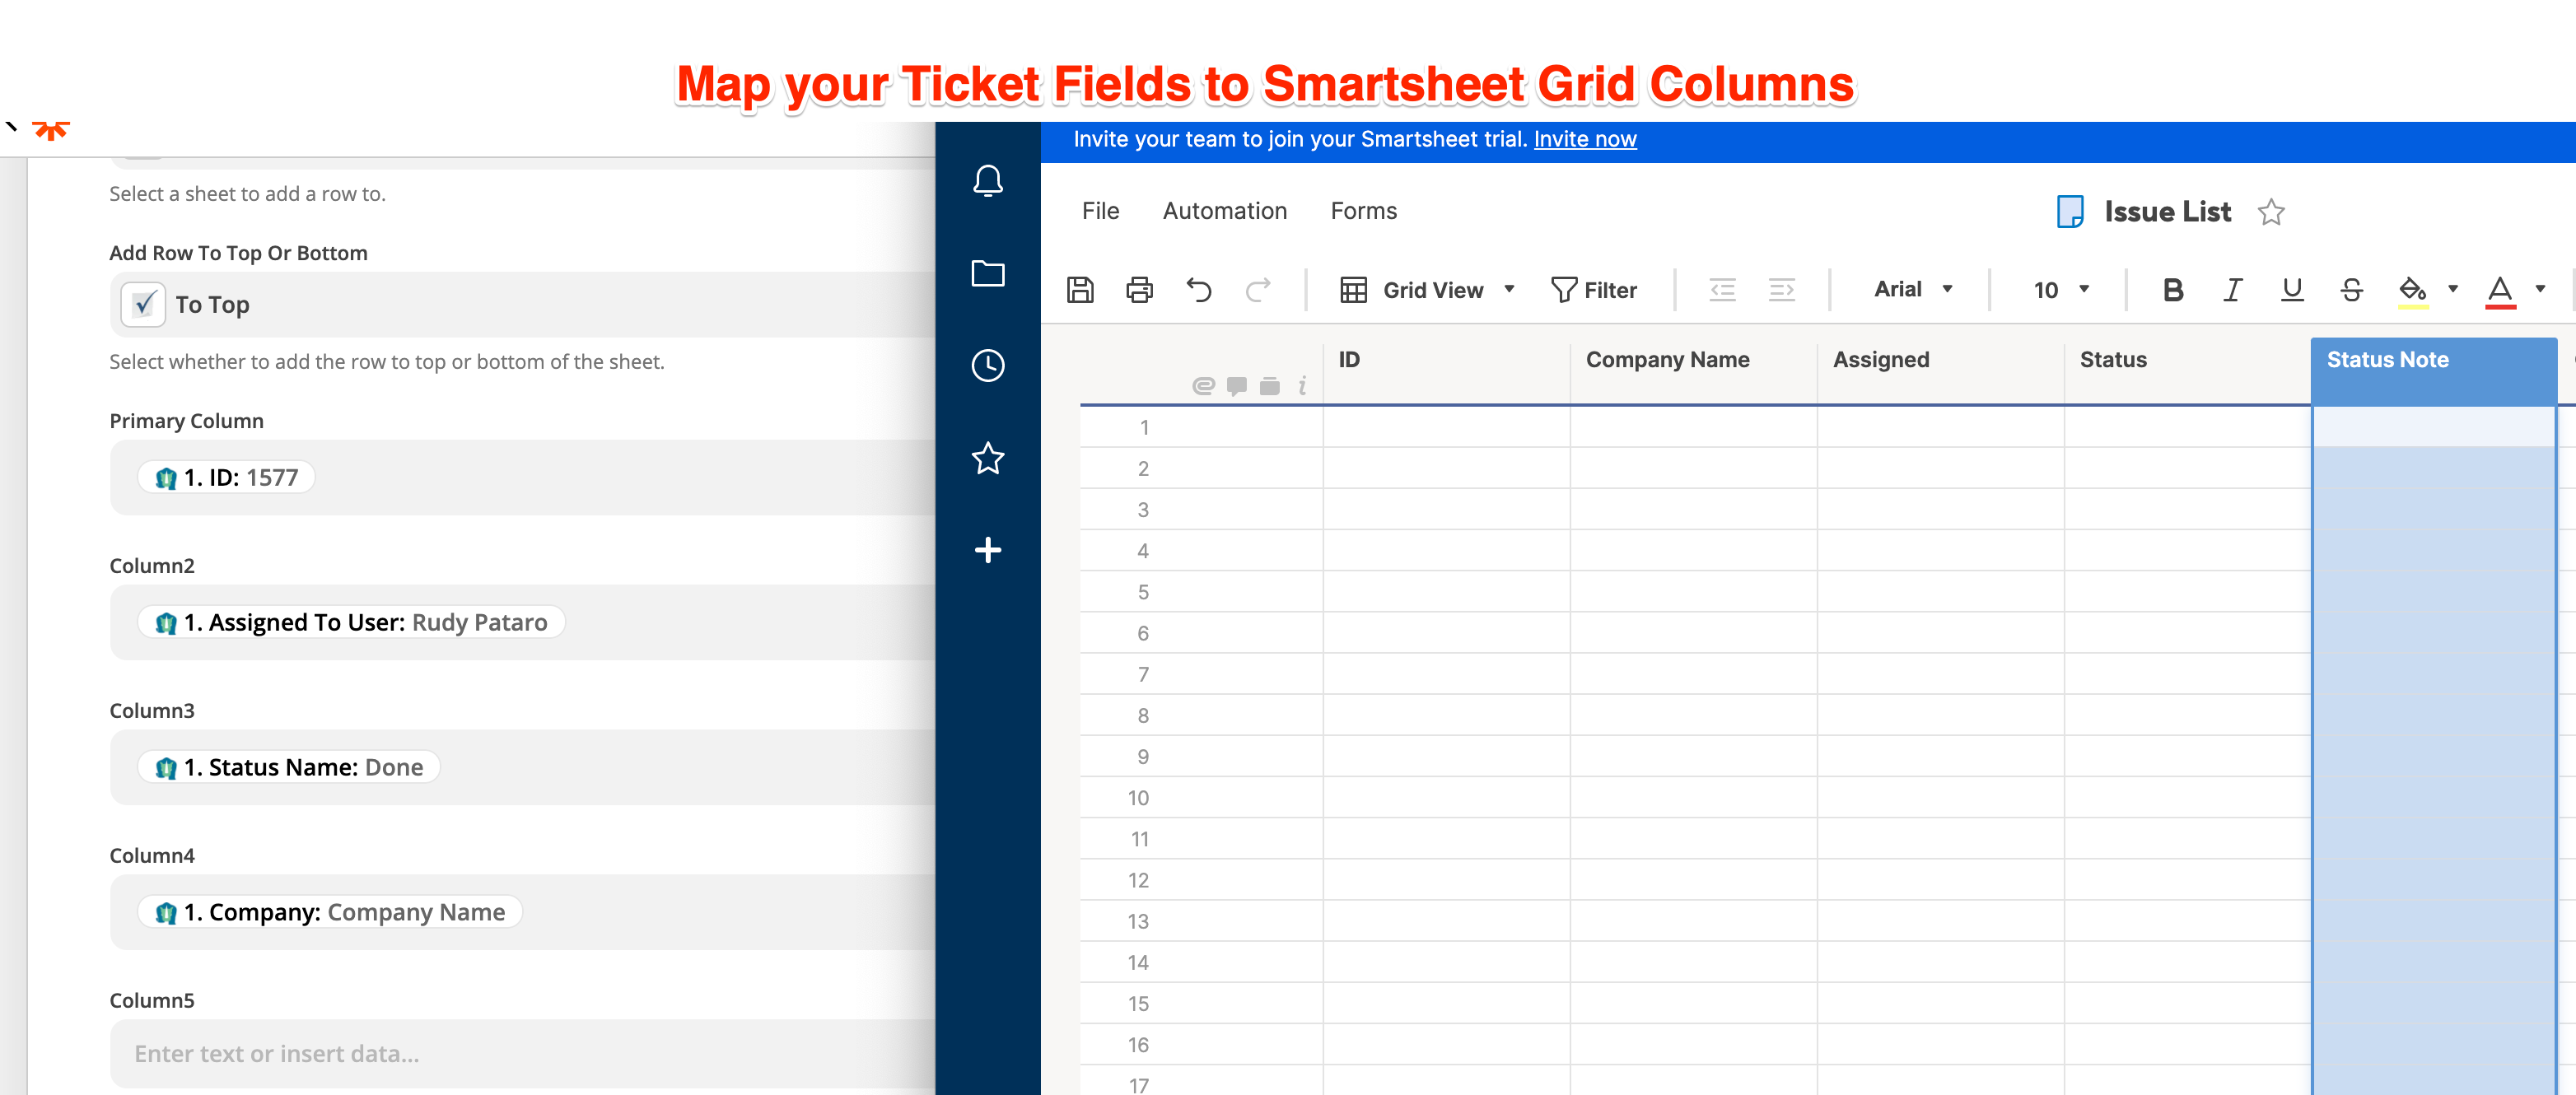Screen dimensions: 2576x1095
Task: Toggle Bold formatting
Action: (x=2172, y=290)
